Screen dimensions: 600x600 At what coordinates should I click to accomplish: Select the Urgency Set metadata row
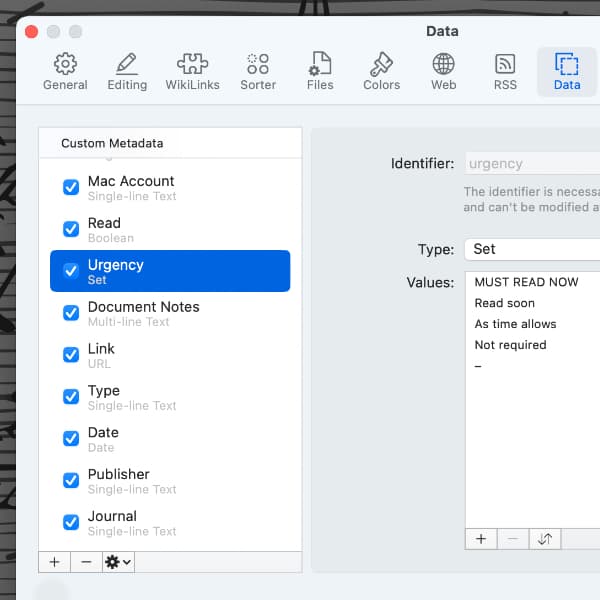point(170,271)
